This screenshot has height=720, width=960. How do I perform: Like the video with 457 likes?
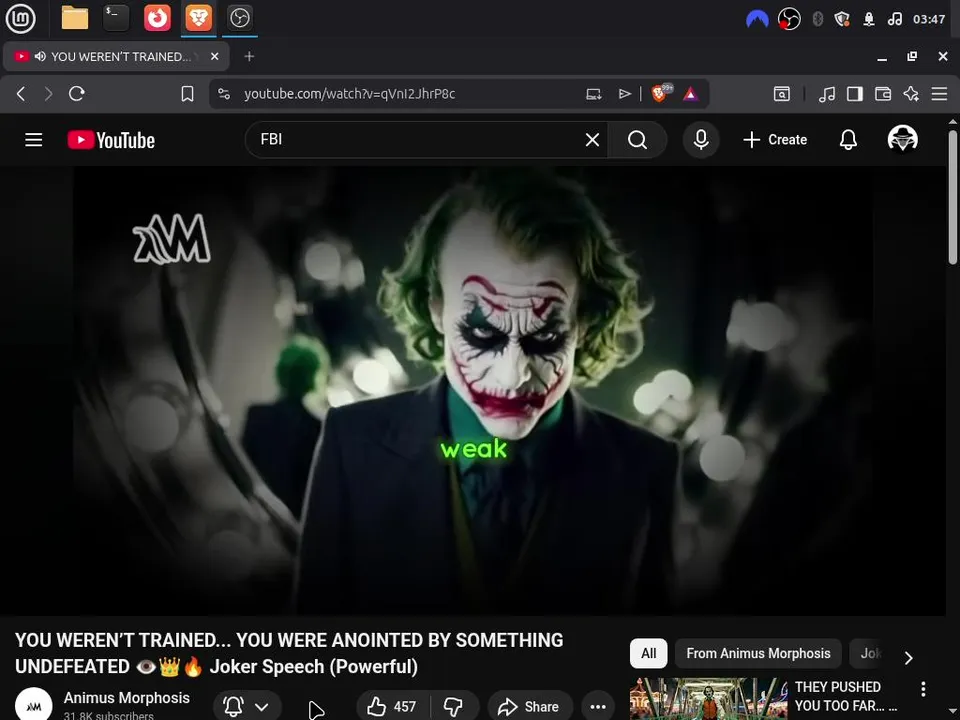[x=392, y=707]
